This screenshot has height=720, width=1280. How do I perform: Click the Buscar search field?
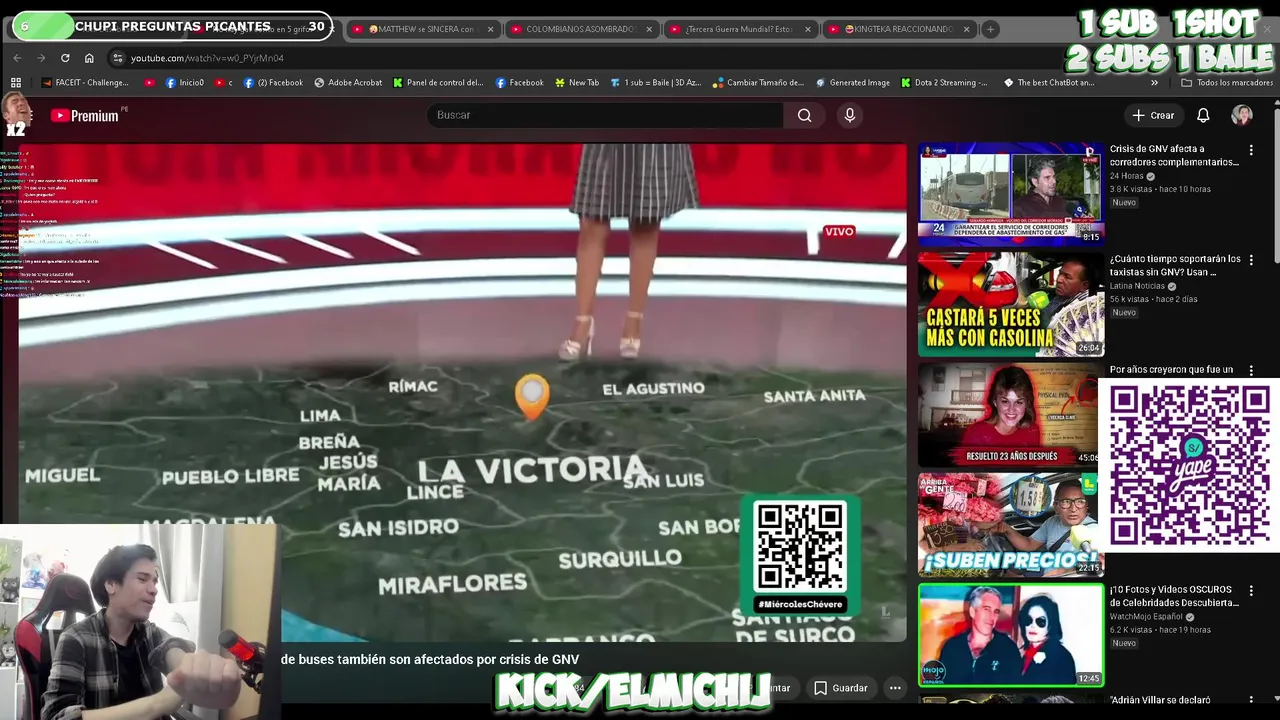coord(605,115)
